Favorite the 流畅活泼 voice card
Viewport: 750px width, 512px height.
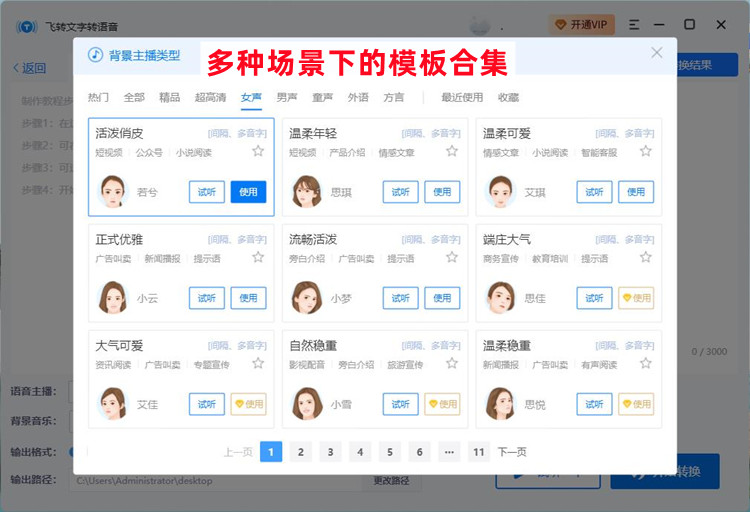click(x=452, y=257)
